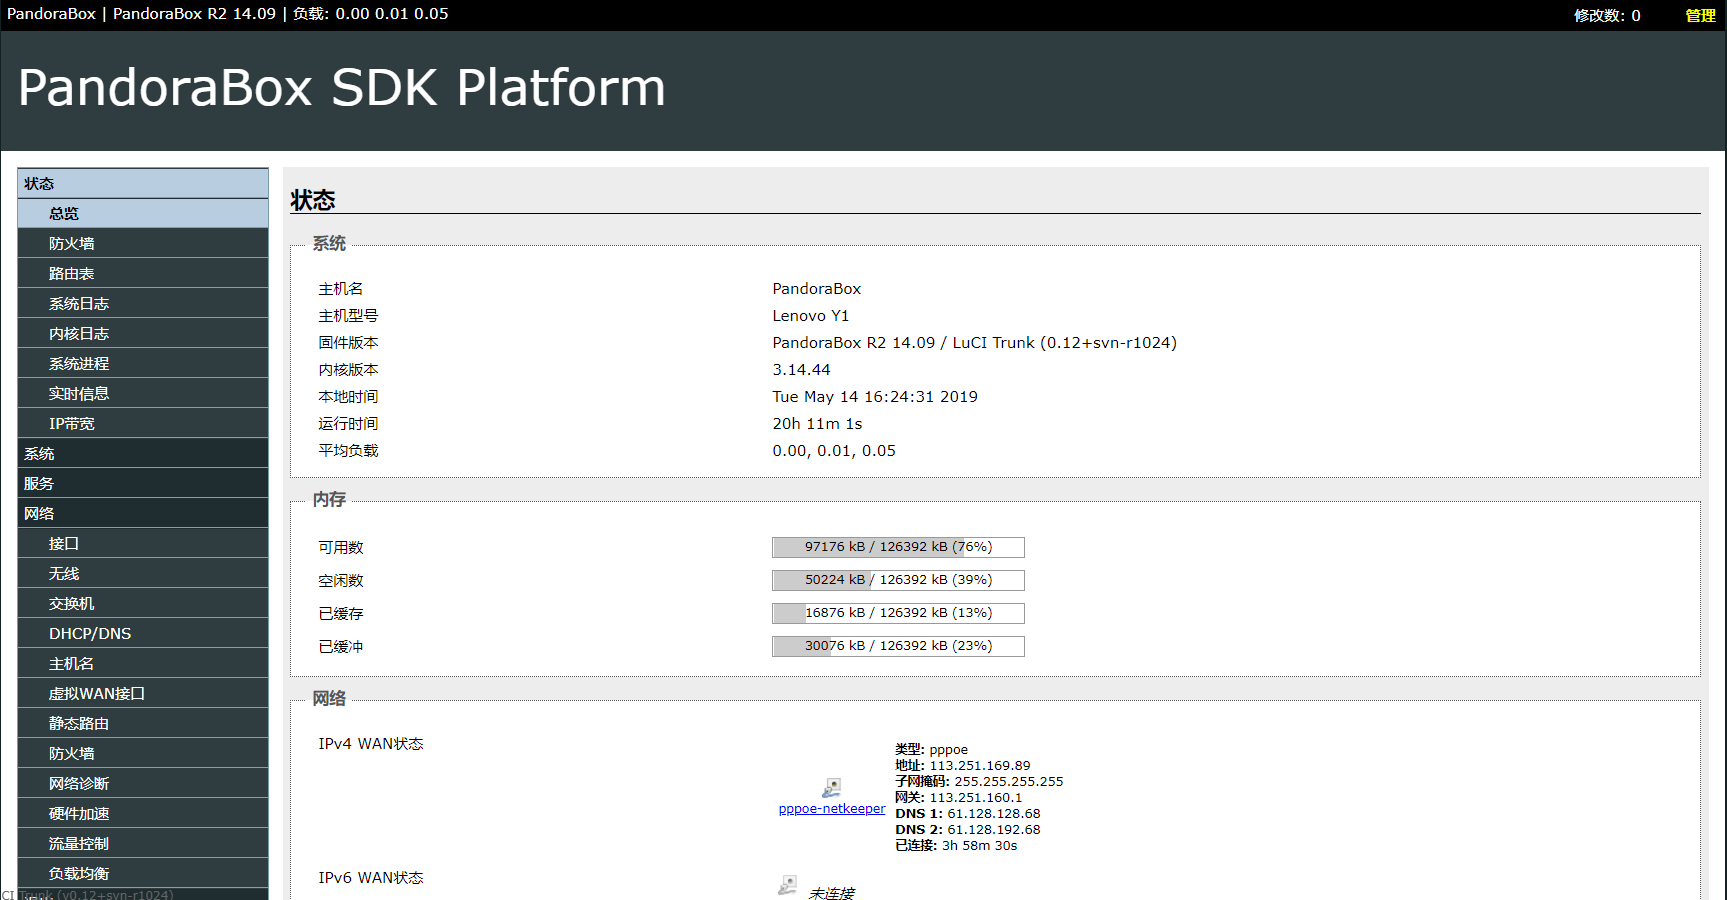Click the IPv6 WAN status network icon

[x=786, y=884]
